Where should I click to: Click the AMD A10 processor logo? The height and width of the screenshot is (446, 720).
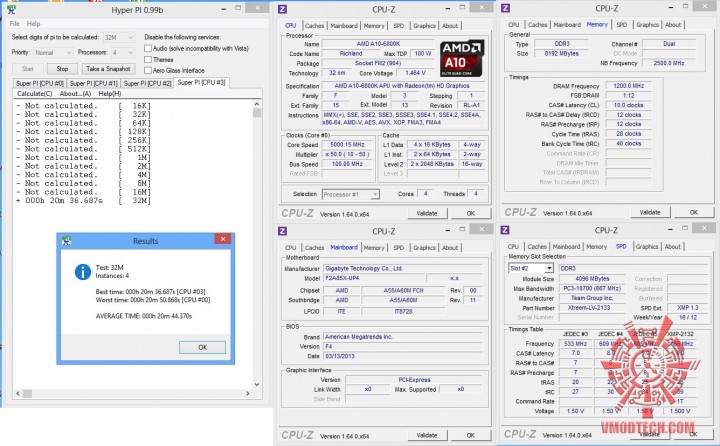(x=461, y=58)
